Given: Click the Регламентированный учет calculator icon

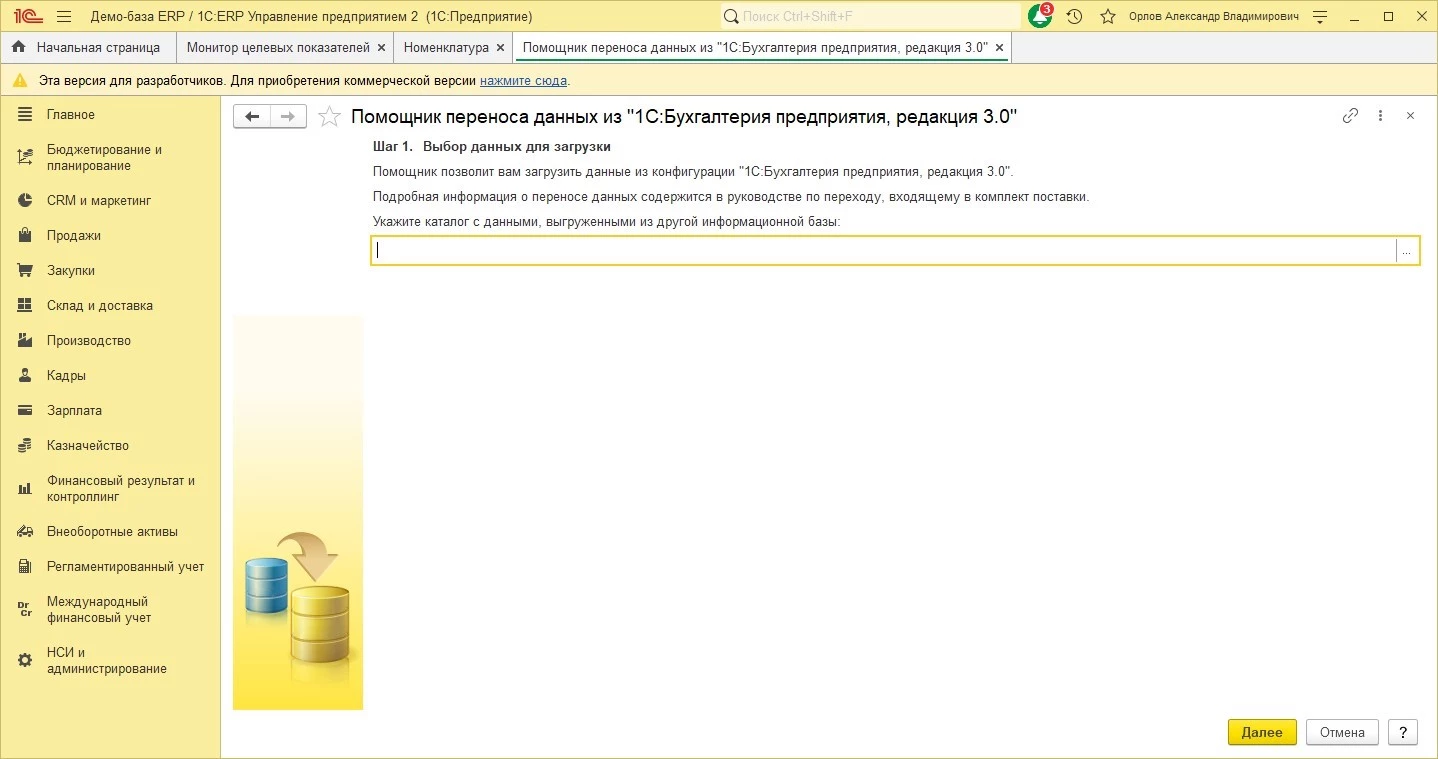Looking at the screenshot, I should point(26,566).
